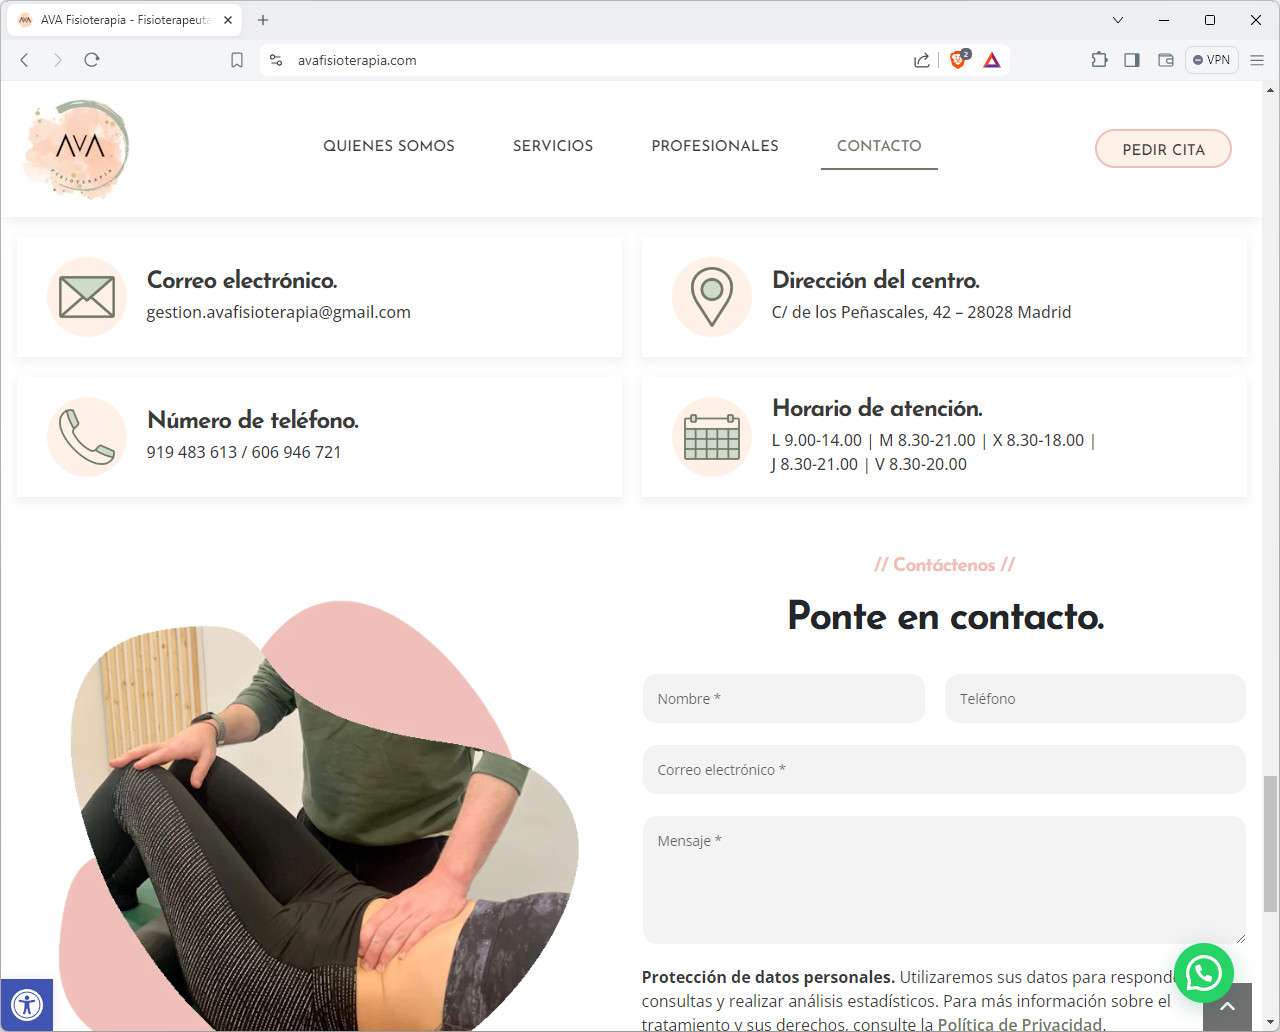
Task: Open the Servicios menu item
Action: point(553,146)
